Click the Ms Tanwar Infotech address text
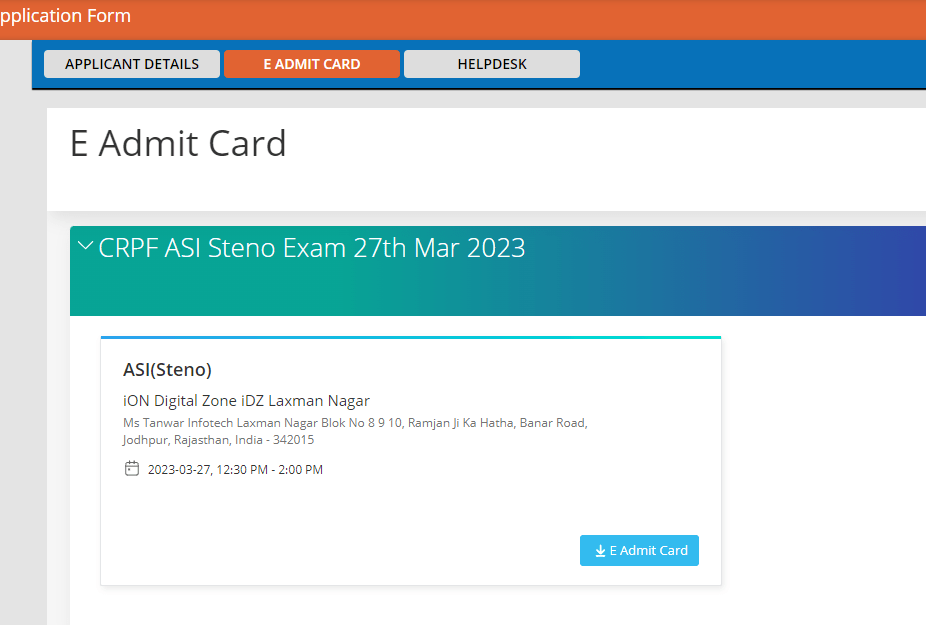Viewport: 926px width, 625px height. pos(355,423)
